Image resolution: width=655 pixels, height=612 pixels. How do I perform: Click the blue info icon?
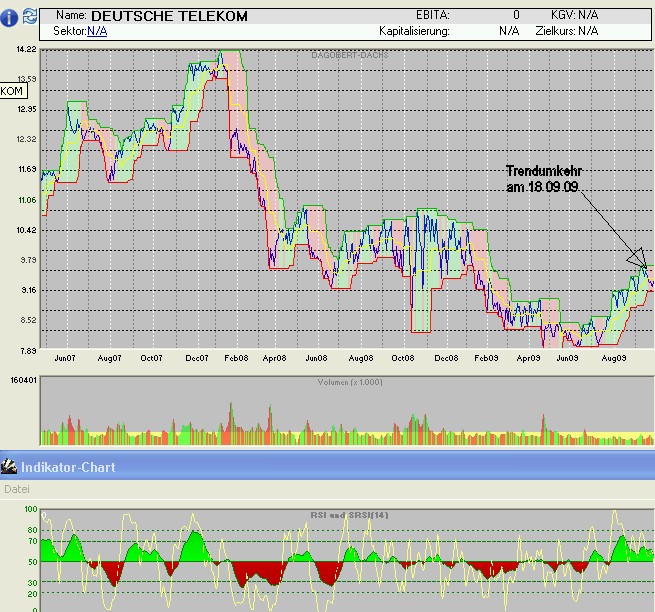tap(9, 17)
